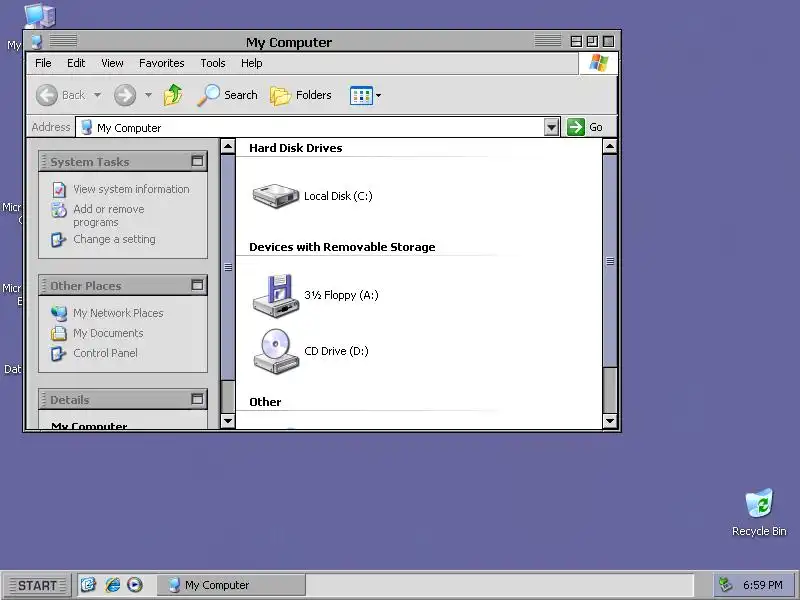Viewport: 800px width, 600px height.
Task: Click the Back arrow button
Action: point(47,95)
